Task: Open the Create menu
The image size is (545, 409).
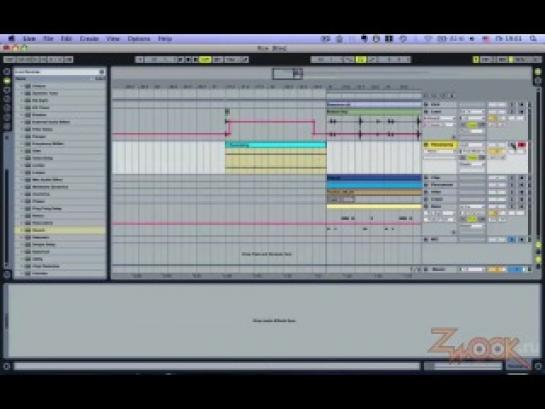Action: [x=89, y=39]
